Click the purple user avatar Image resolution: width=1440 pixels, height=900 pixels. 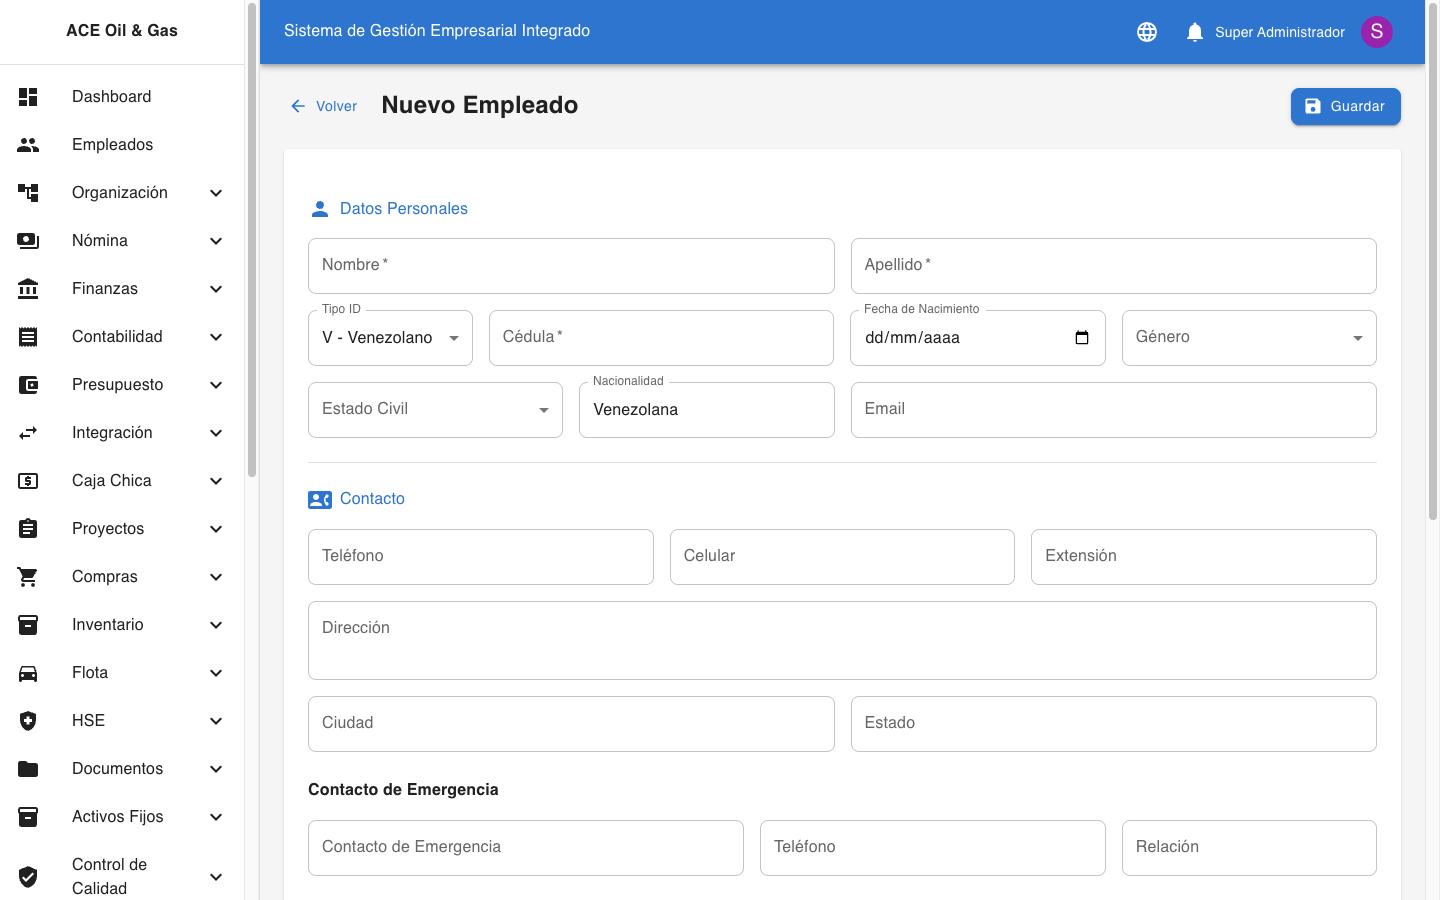[x=1376, y=32]
